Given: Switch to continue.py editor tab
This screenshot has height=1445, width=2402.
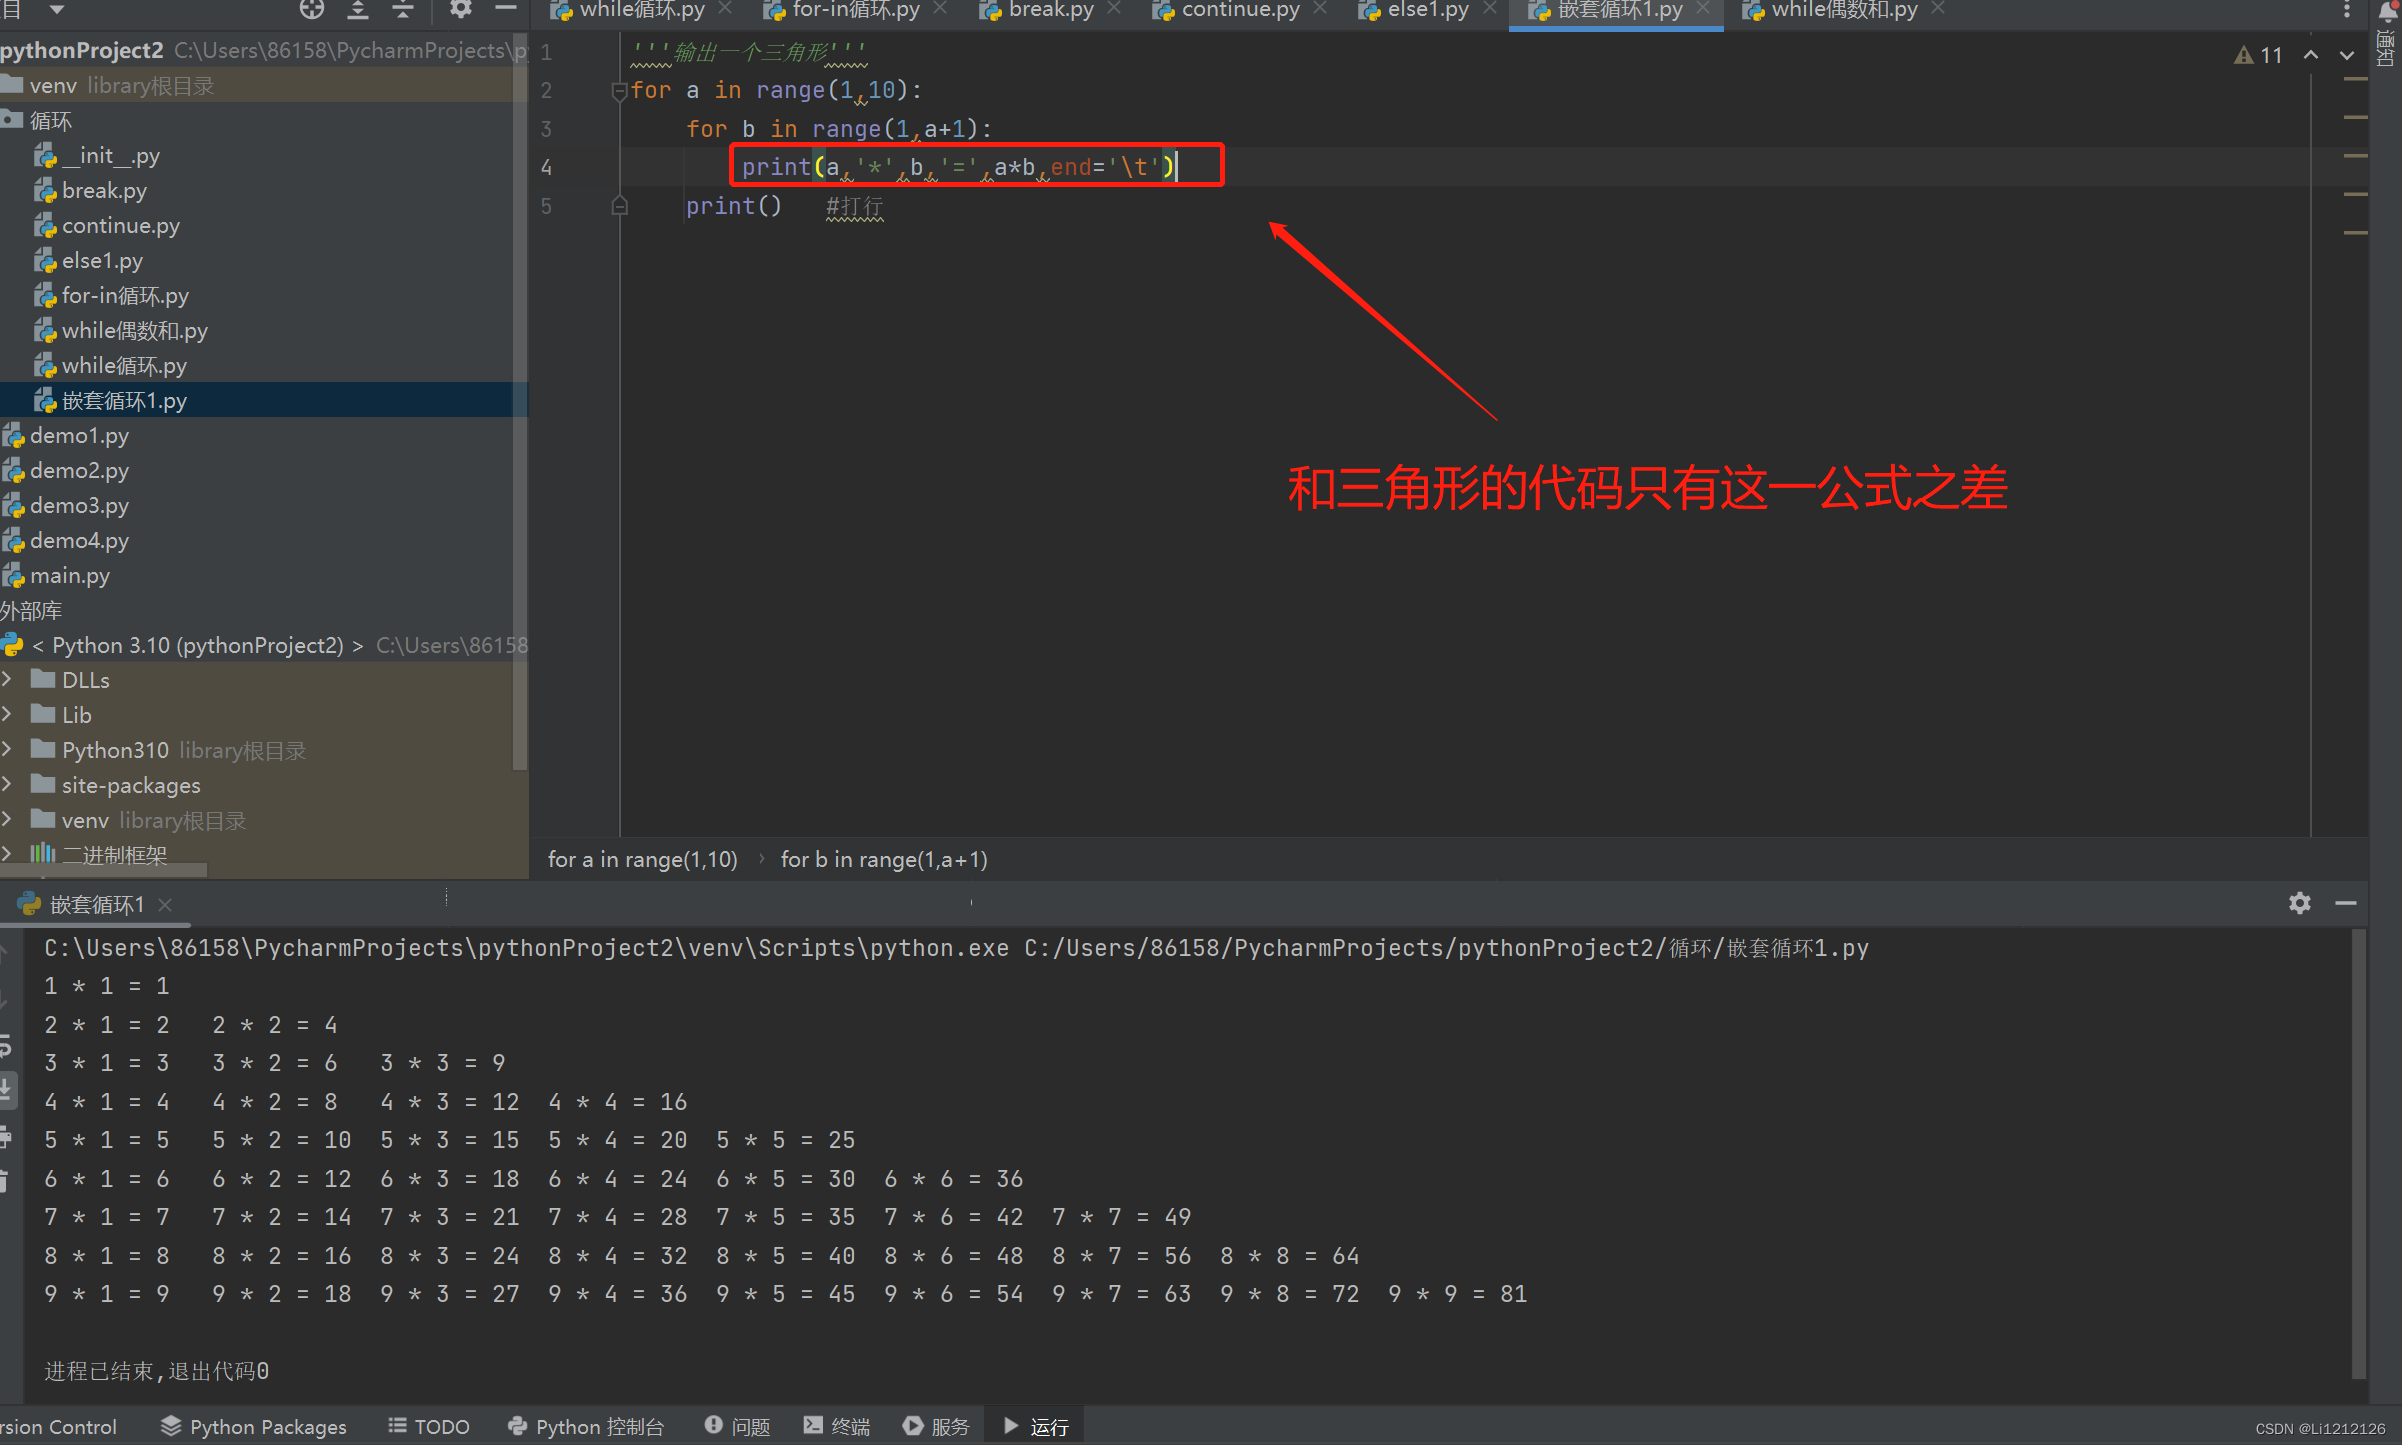Looking at the screenshot, I should (1240, 10).
